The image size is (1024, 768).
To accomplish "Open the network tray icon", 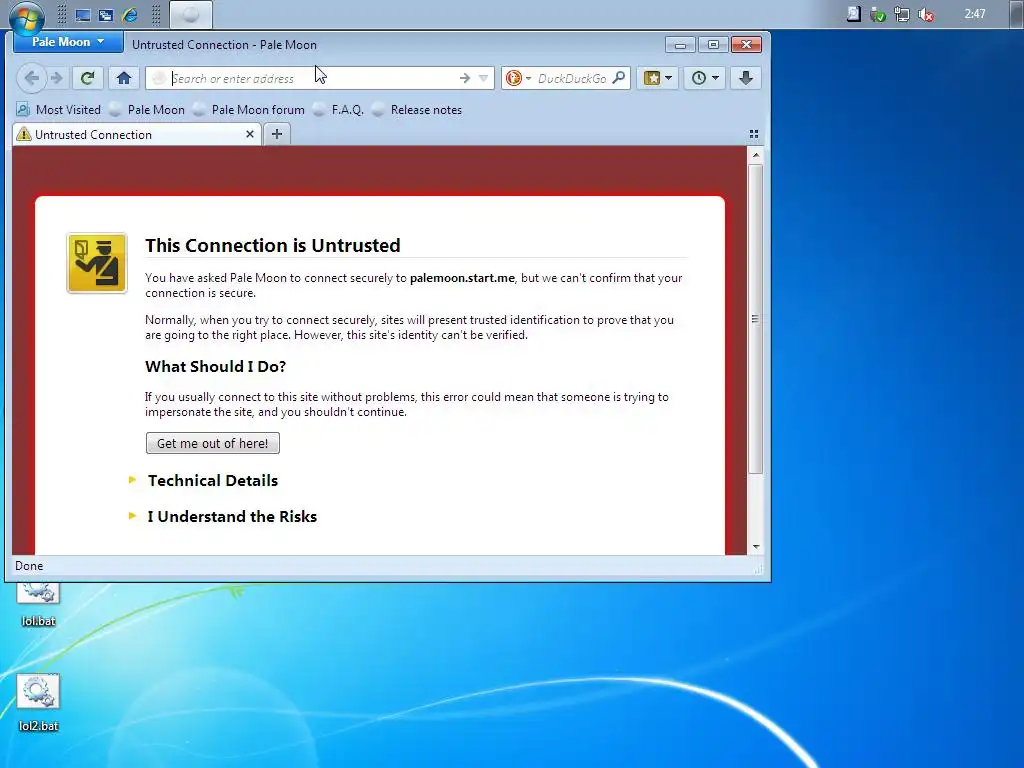I will click(902, 14).
